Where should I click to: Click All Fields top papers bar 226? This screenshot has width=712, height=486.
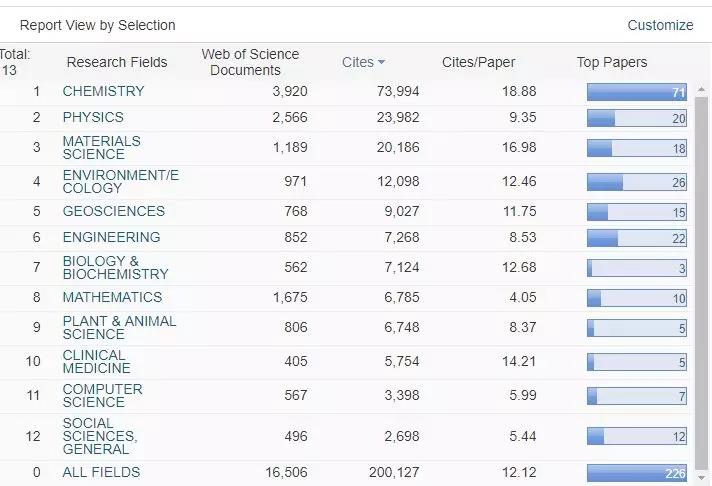636,473
